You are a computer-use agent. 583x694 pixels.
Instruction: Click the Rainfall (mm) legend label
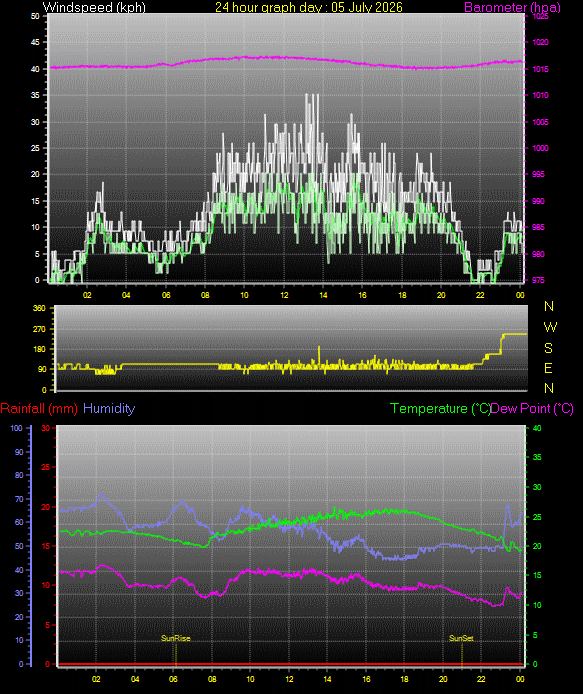coord(39,409)
